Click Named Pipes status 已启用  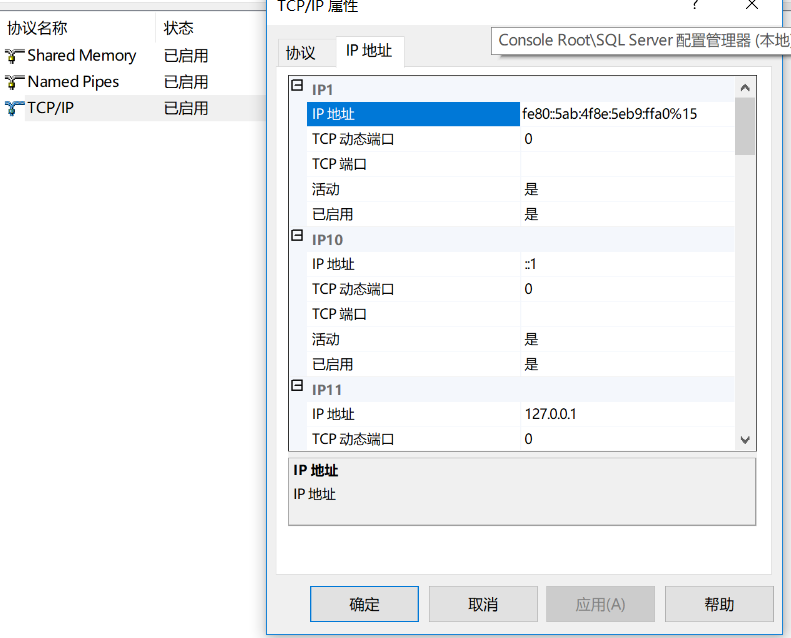[186, 82]
